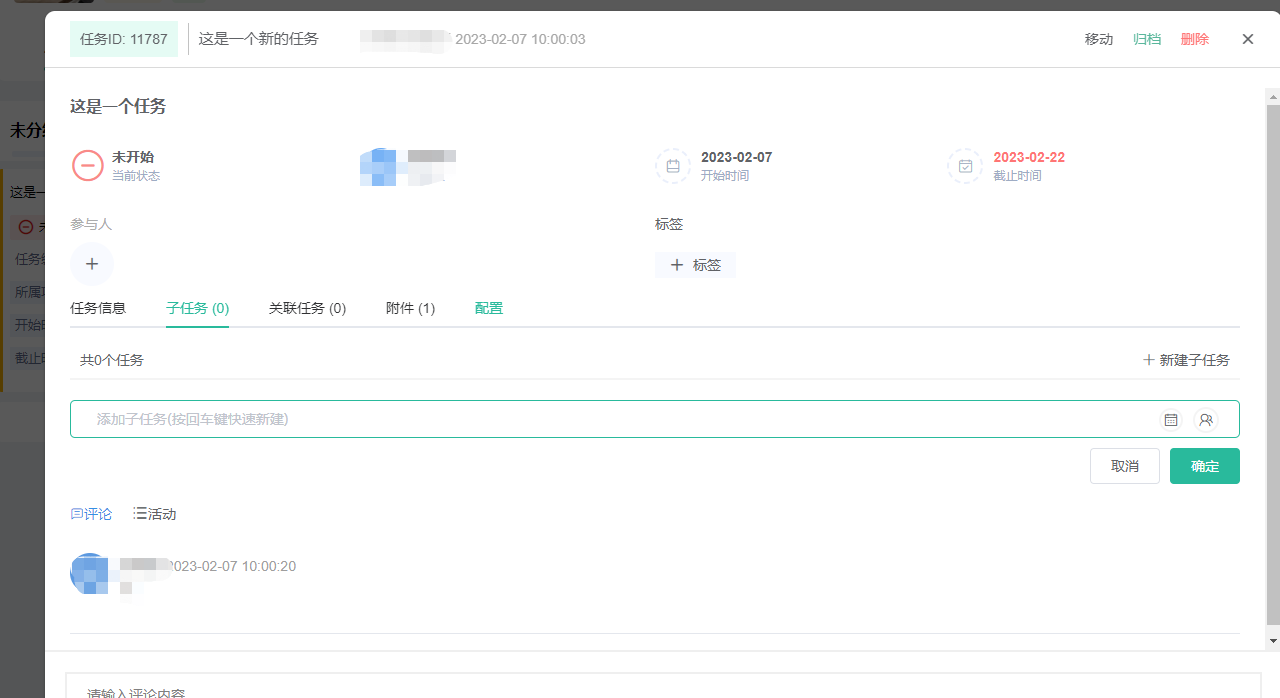The image size is (1280, 698).
Task: Open the 关联任务 (0) tab
Action: coord(307,308)
